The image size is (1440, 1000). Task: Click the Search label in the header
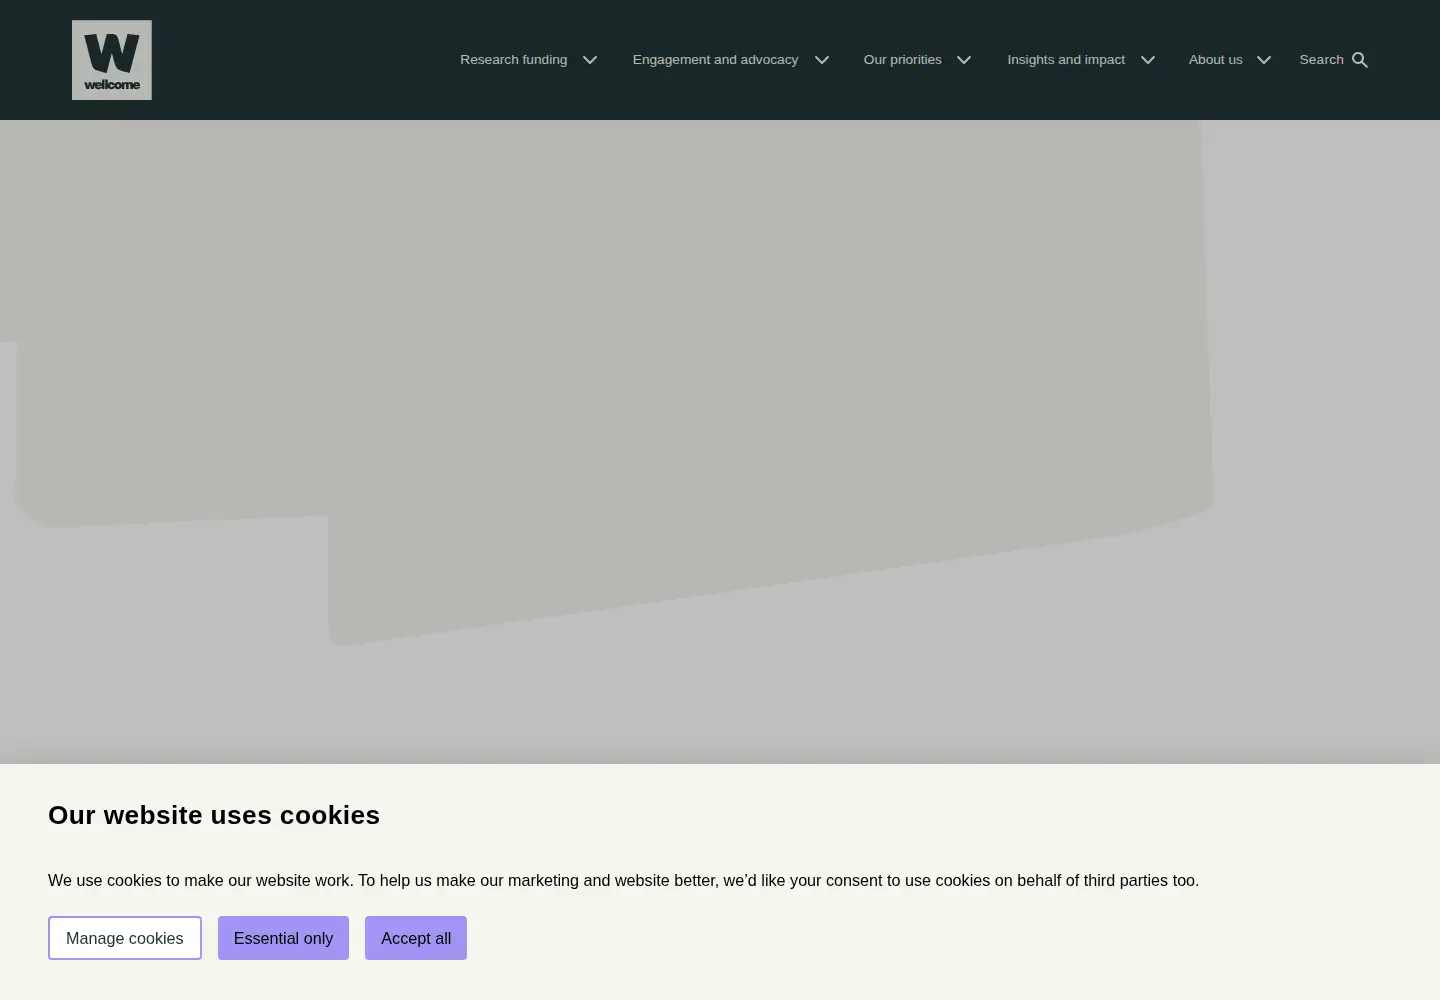pyautogui.click(x=1321, y=60)
